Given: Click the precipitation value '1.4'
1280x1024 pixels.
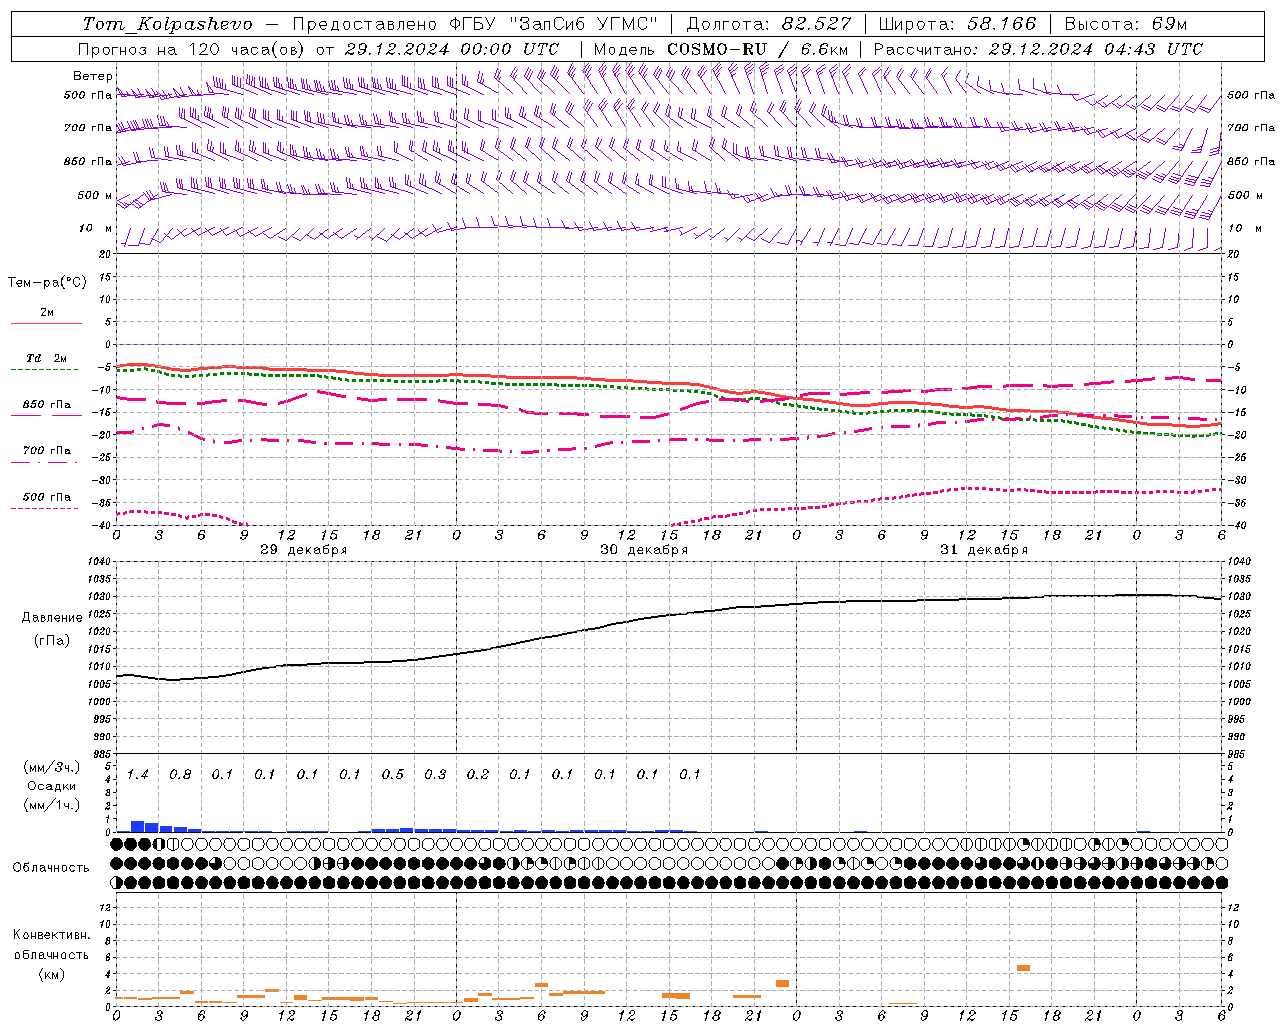Looking at the screenshot, I should pos(138,775).
